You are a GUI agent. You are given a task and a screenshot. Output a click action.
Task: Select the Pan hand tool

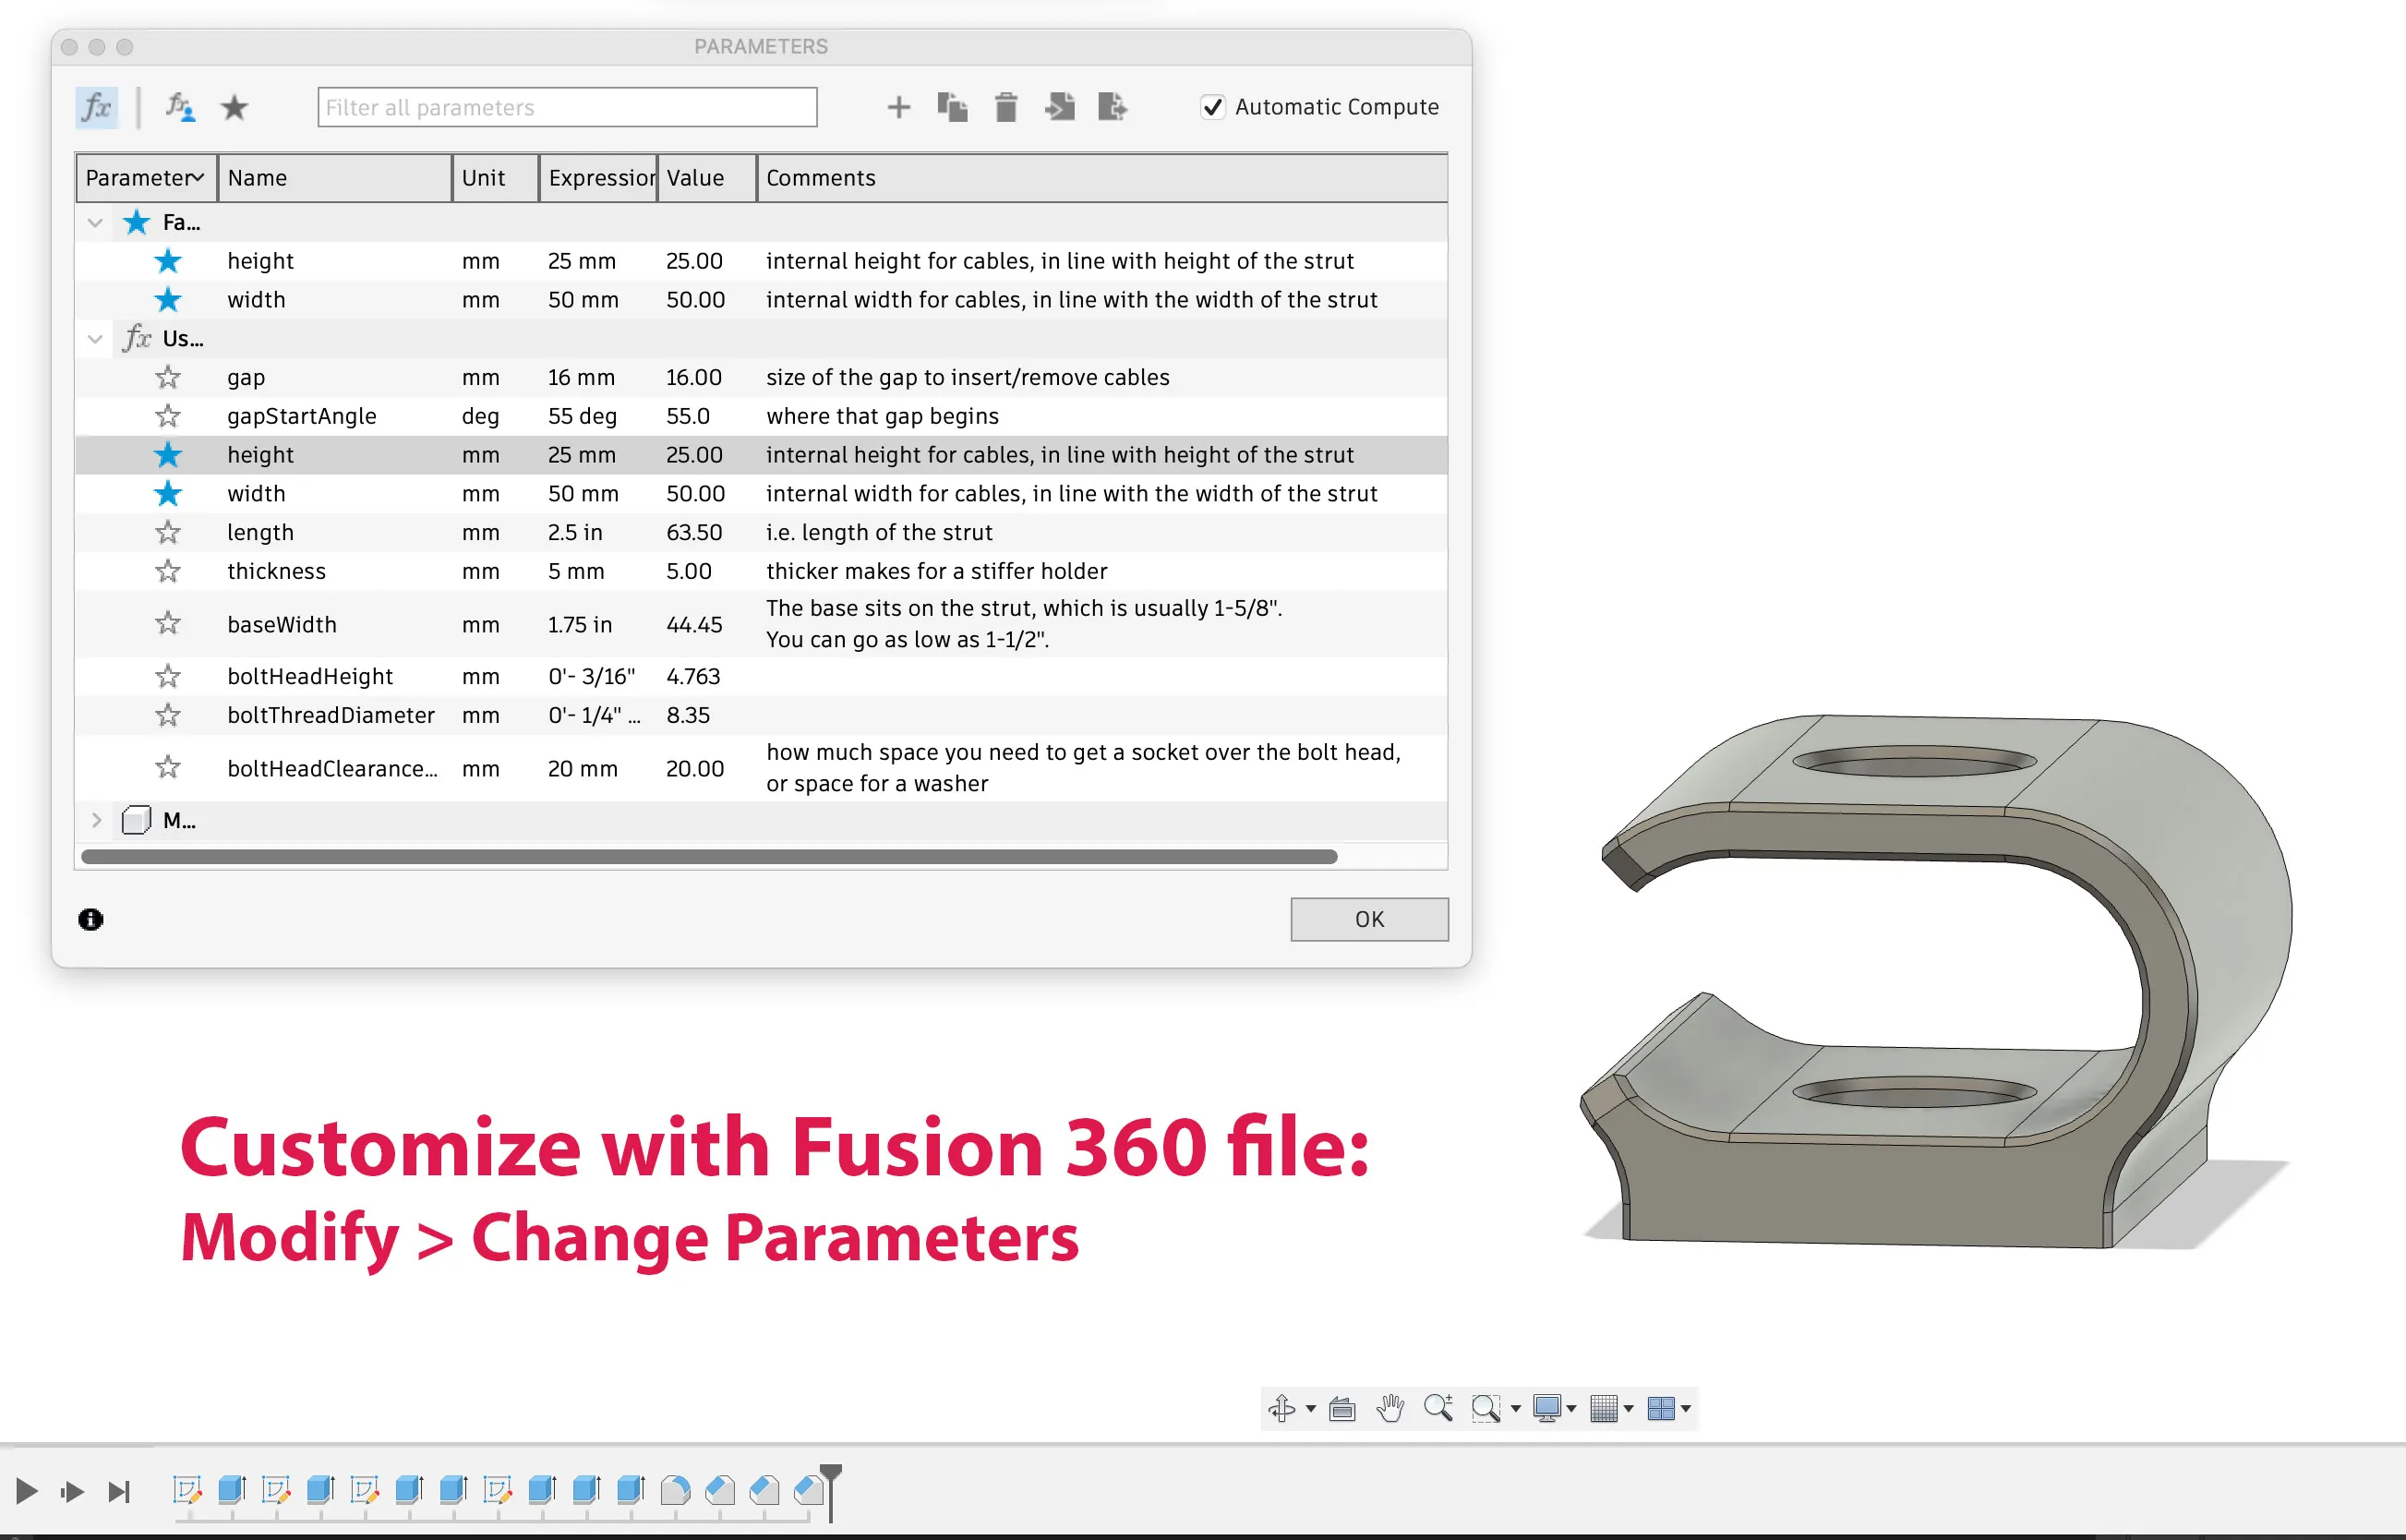click(1390, 1408)
